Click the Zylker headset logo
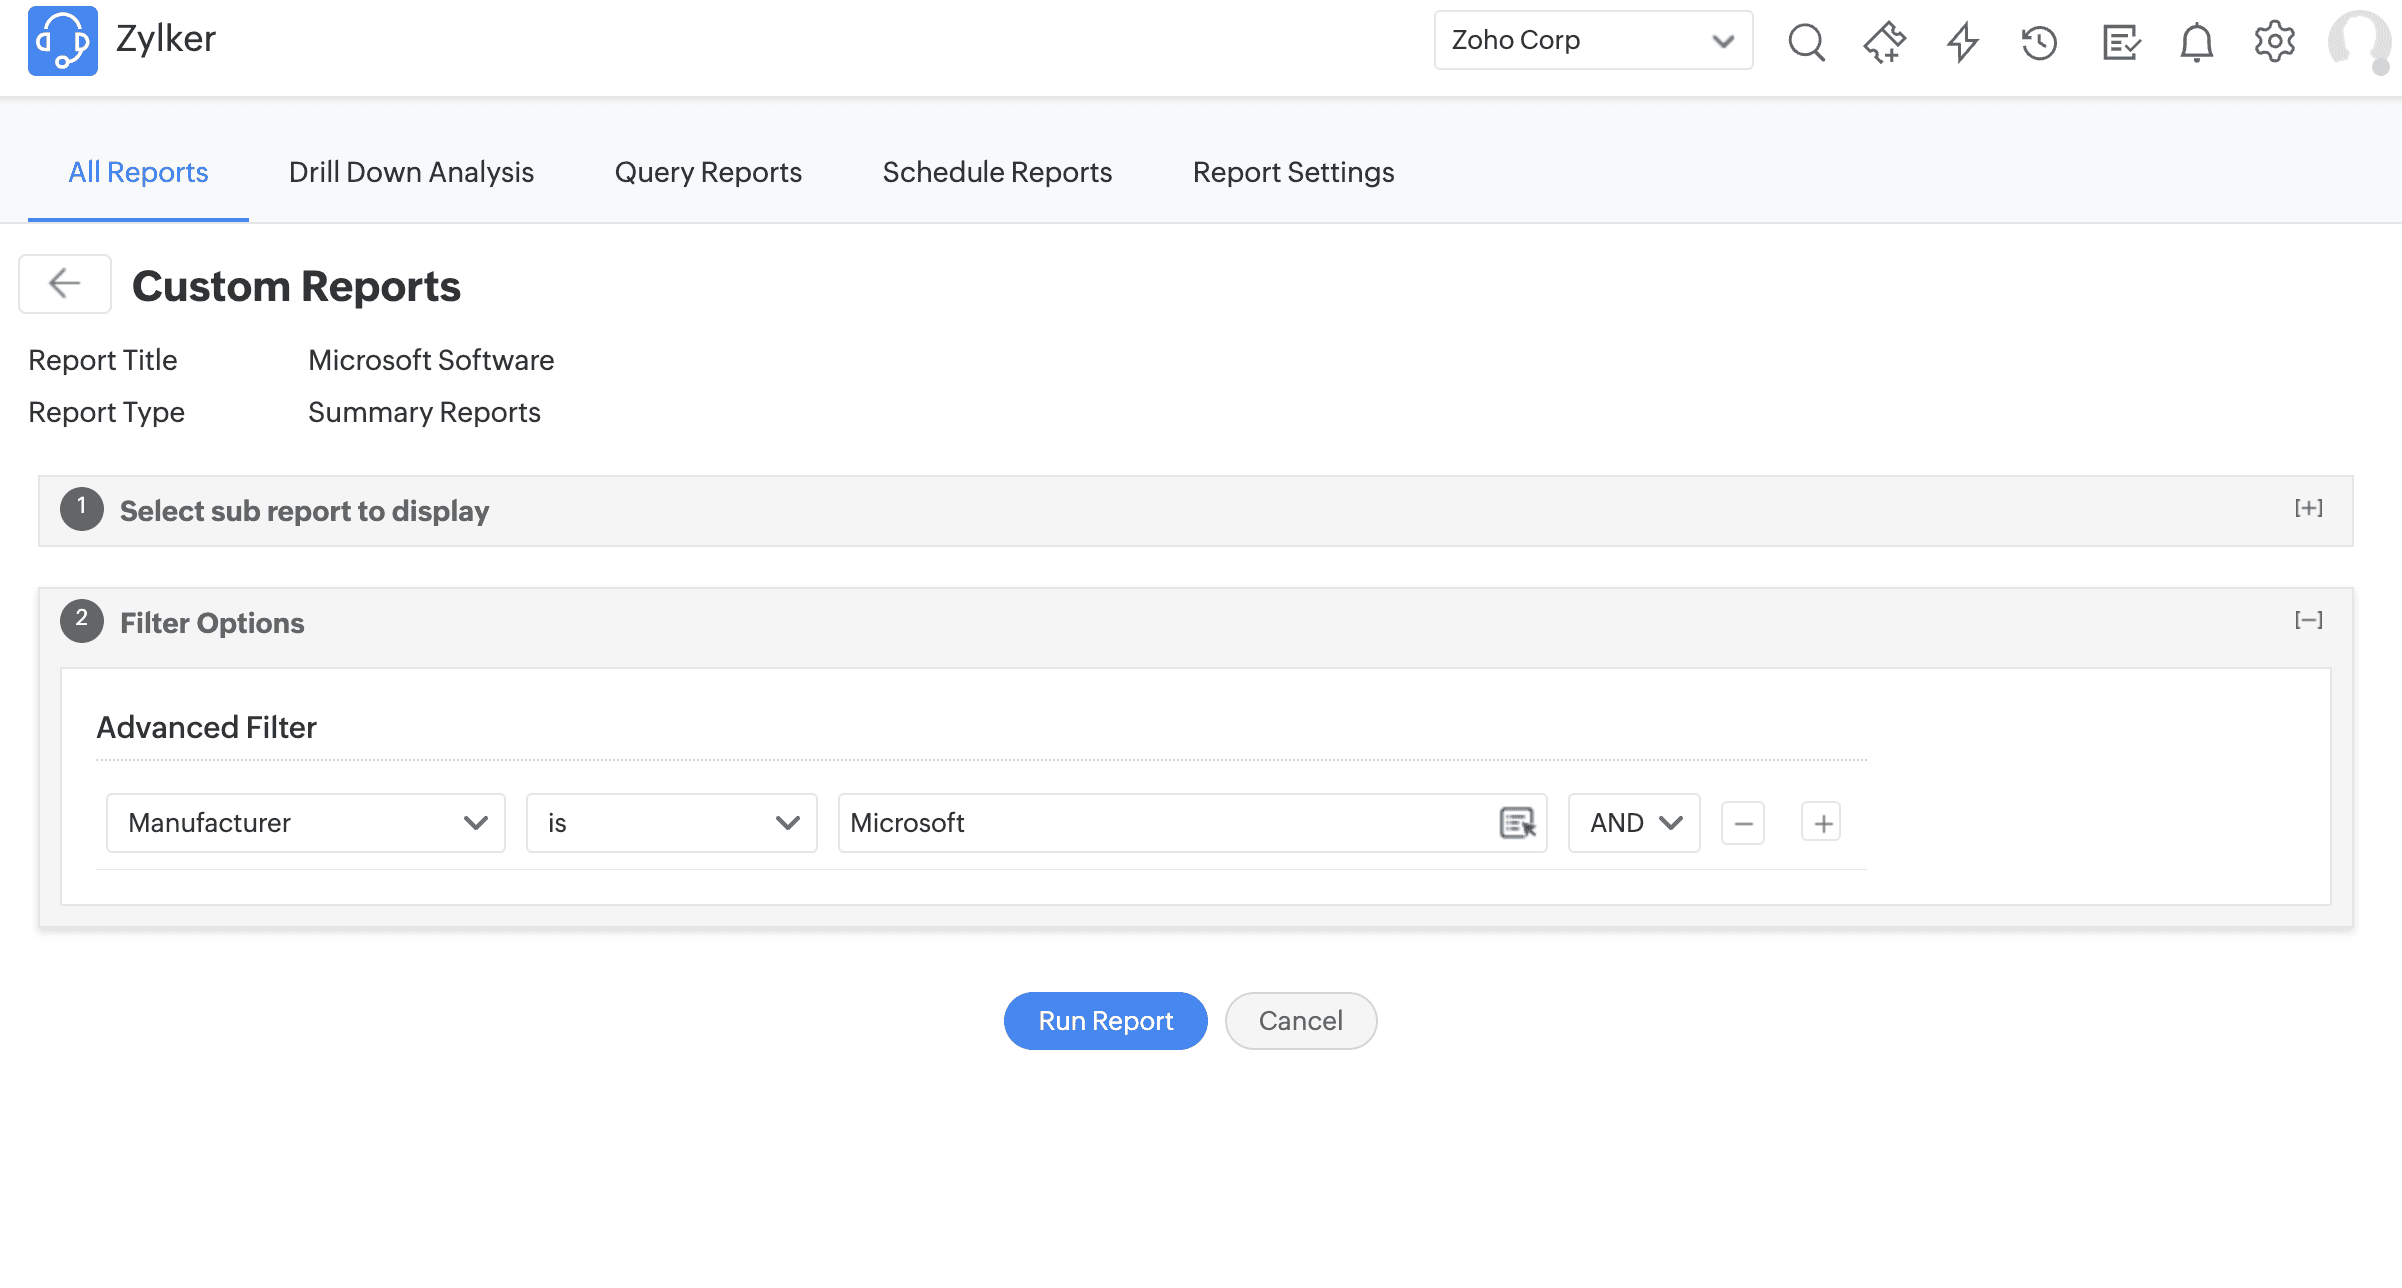This screenshot has width=2402, height=1288. point(62,41)
